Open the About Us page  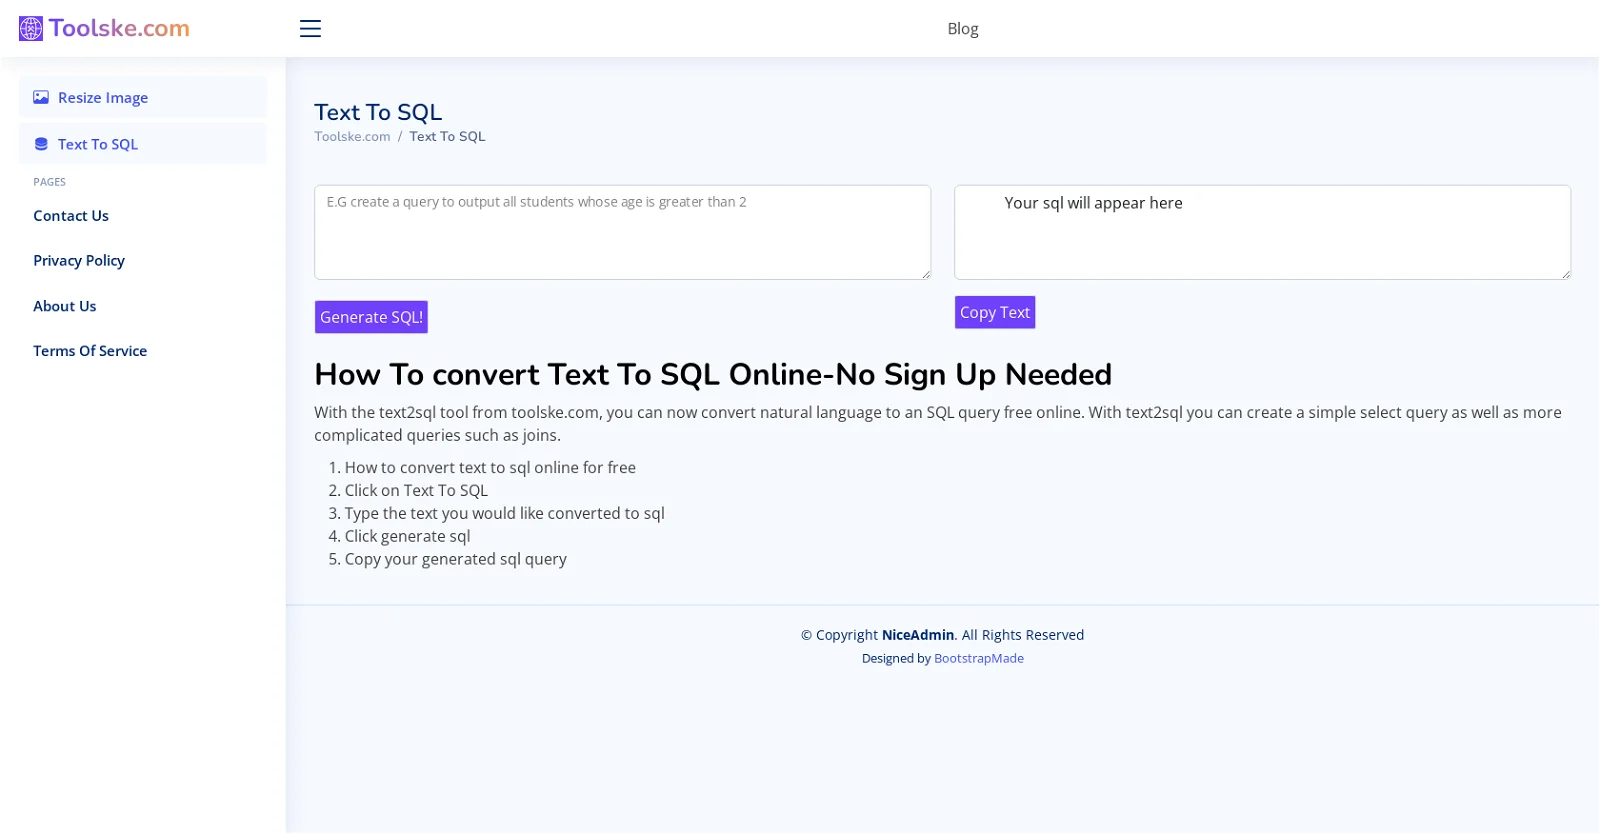pyautogui.click(x=64, y=306)
